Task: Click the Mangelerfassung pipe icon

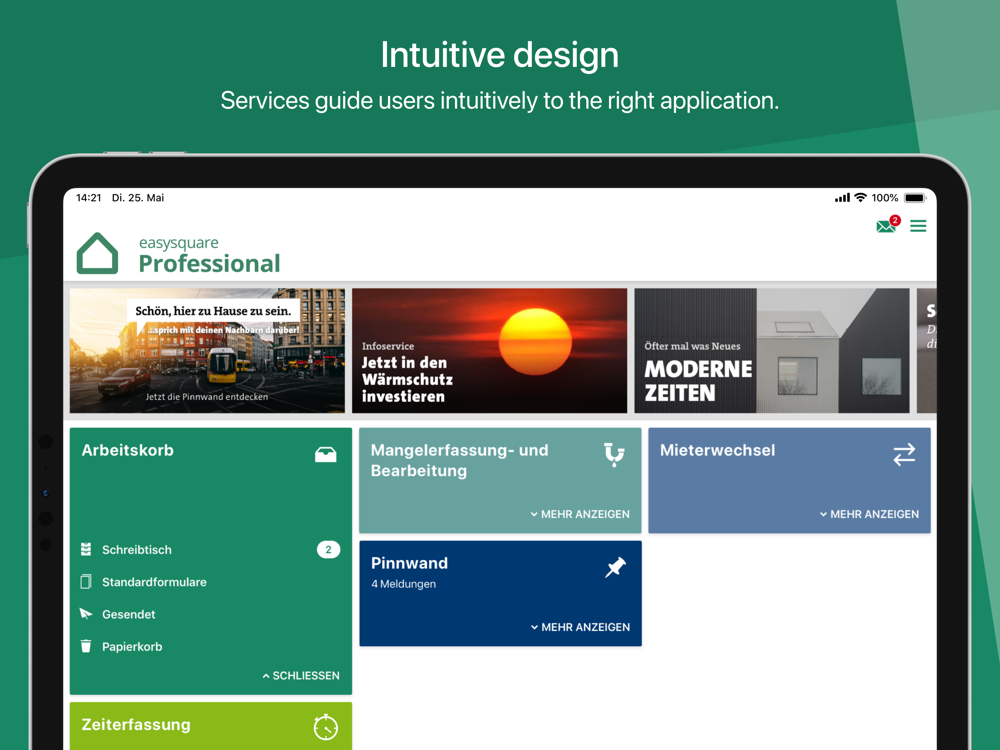Action: pos(614,455)
